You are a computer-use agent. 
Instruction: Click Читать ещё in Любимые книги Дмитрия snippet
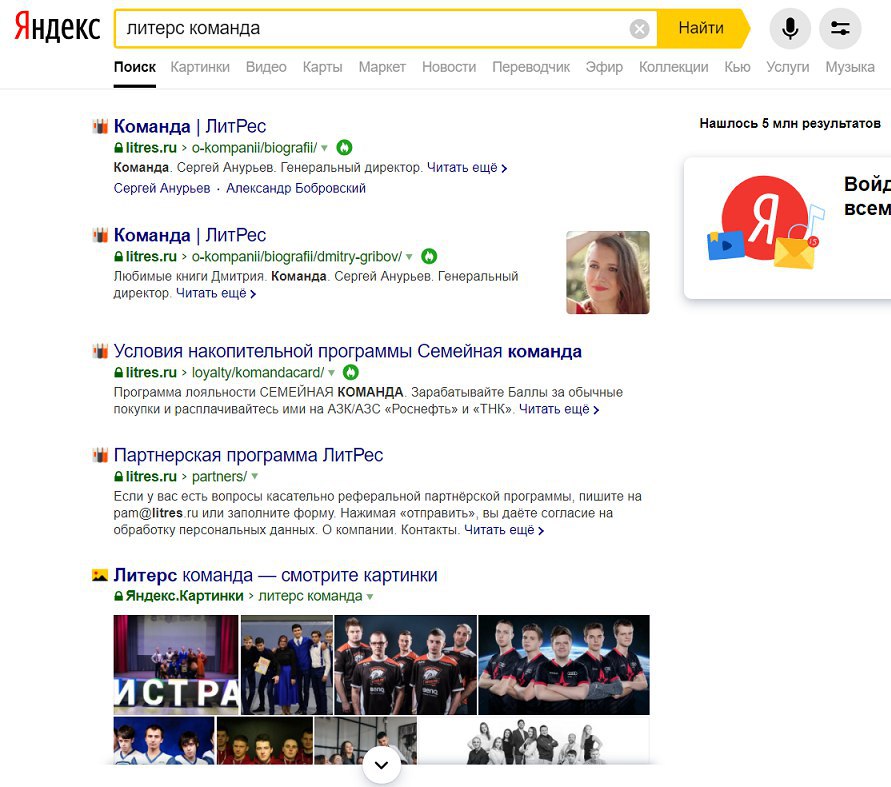[x=216, y=293]
